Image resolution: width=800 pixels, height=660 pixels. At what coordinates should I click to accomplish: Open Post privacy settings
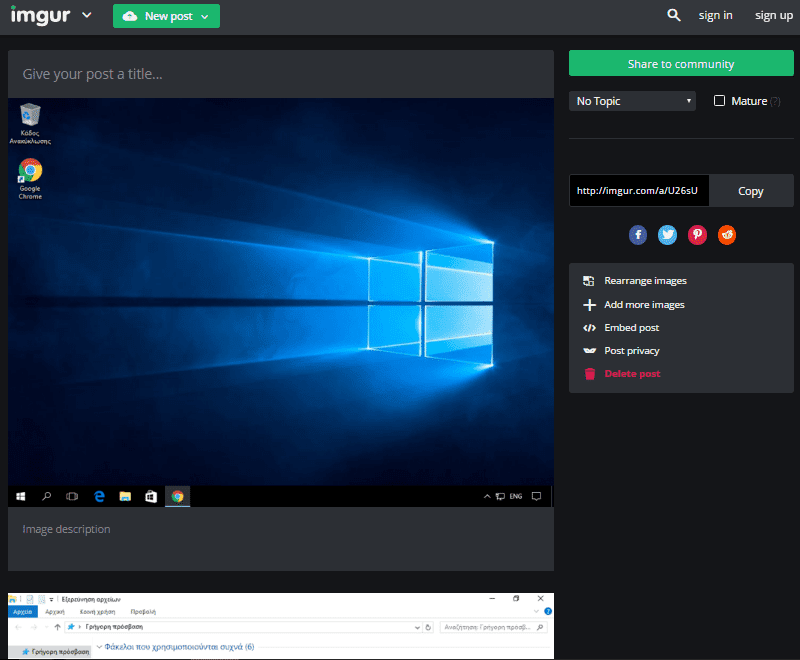point(621,351)
